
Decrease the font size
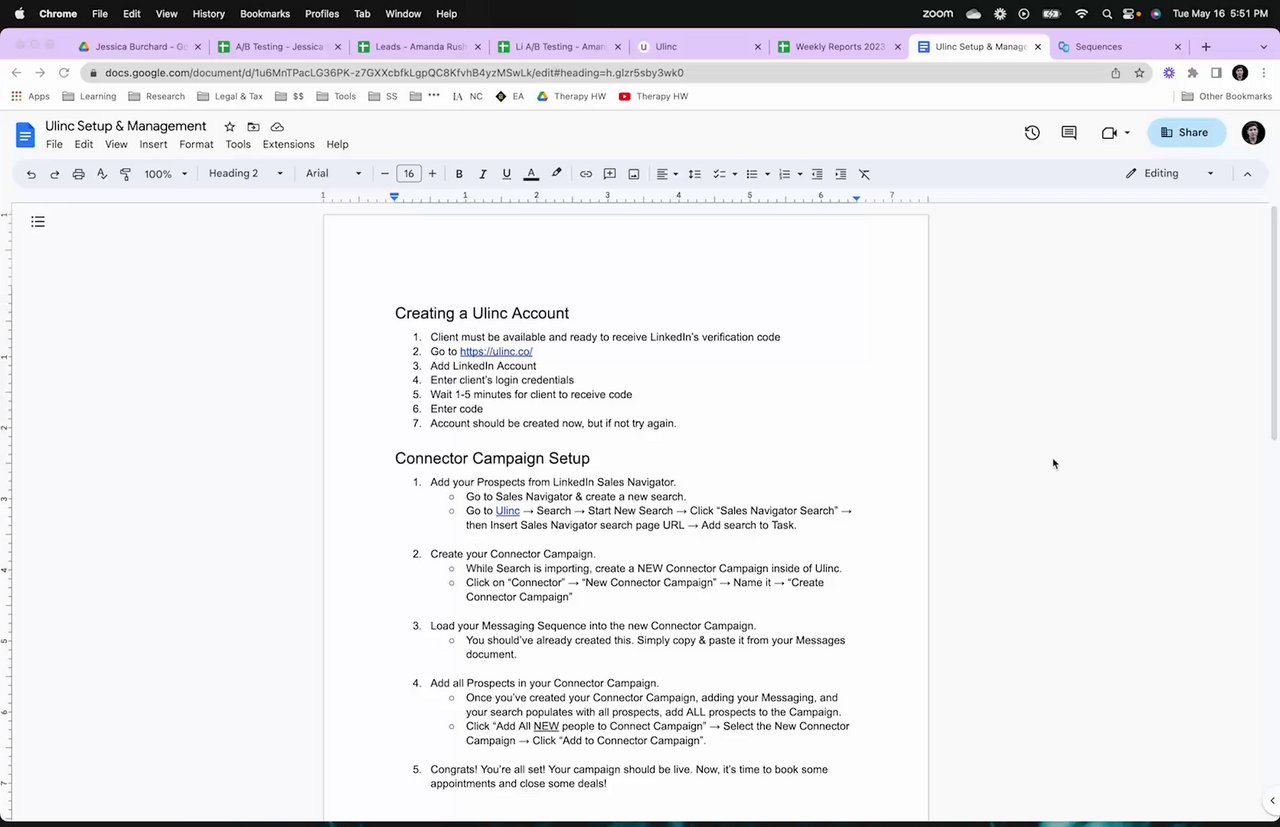click(x=385, y=174)
